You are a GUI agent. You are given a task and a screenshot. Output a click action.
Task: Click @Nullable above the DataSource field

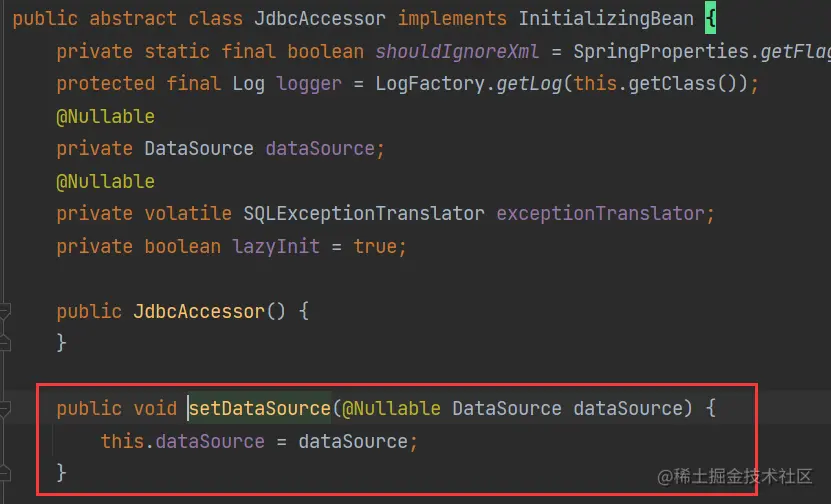click(105, 117)
